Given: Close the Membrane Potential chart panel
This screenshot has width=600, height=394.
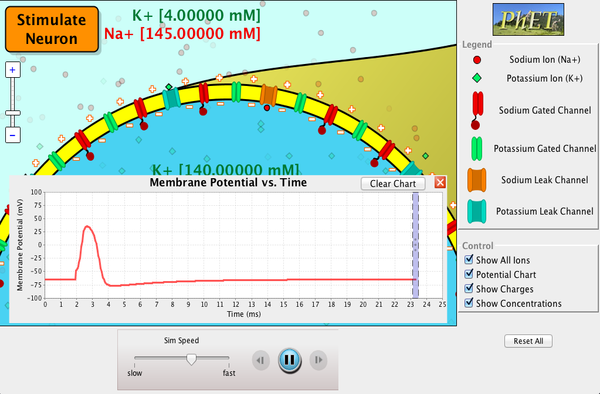Looking at the screenshot, I should click(440, 182).
